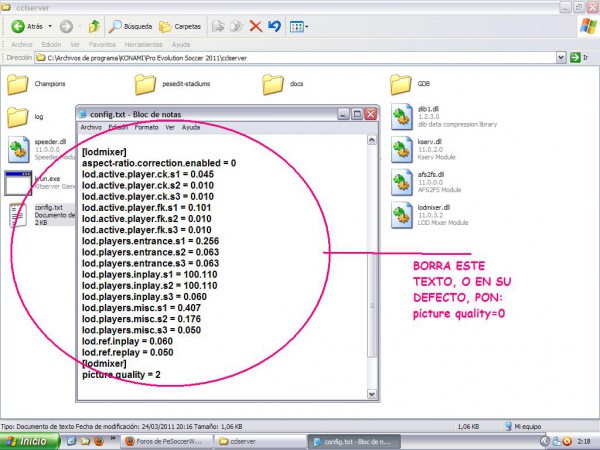The height and width of the screenshot is (450, 600).
Task: Place cursor on 'picture quality = 2' line
Action: coord(121,375)
